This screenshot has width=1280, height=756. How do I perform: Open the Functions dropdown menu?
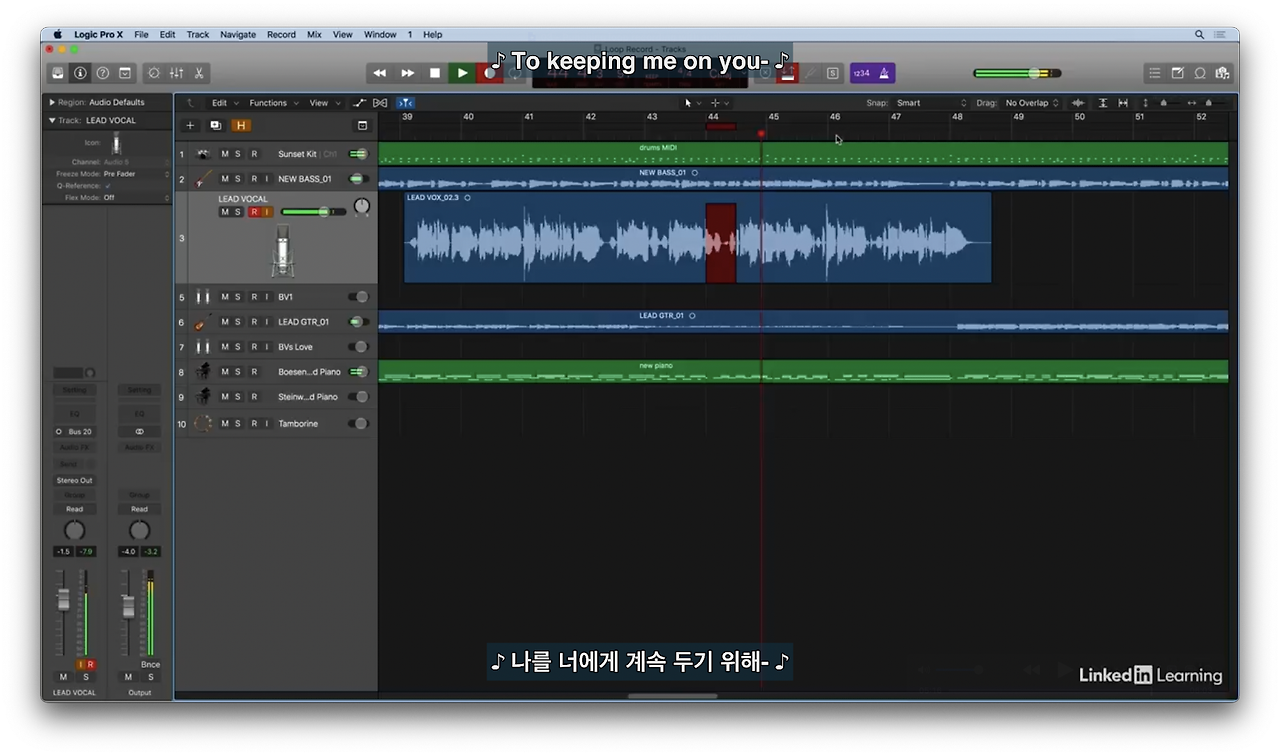(x=273, y=103)
